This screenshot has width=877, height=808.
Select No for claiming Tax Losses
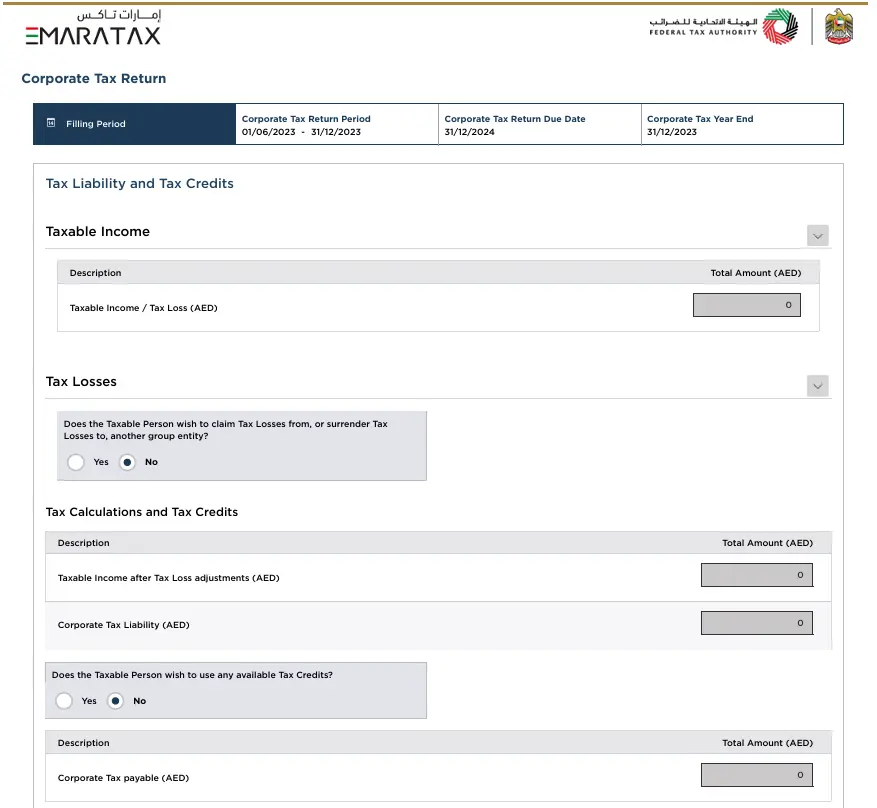click(127, 462)
